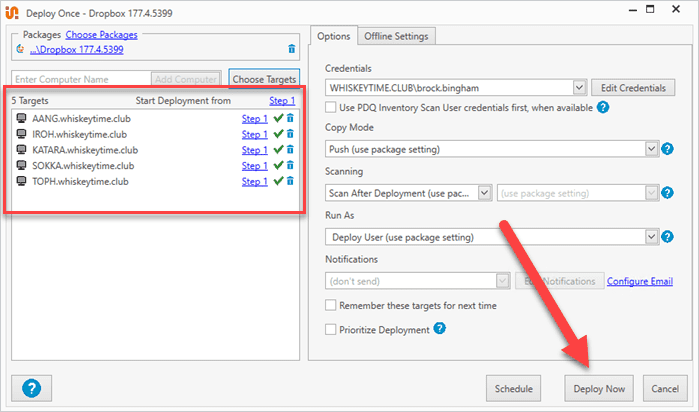Screen dimensions: 699x412
Task: Select the IROH.whiskeytime.club target row
Action: tap(155, 134)
